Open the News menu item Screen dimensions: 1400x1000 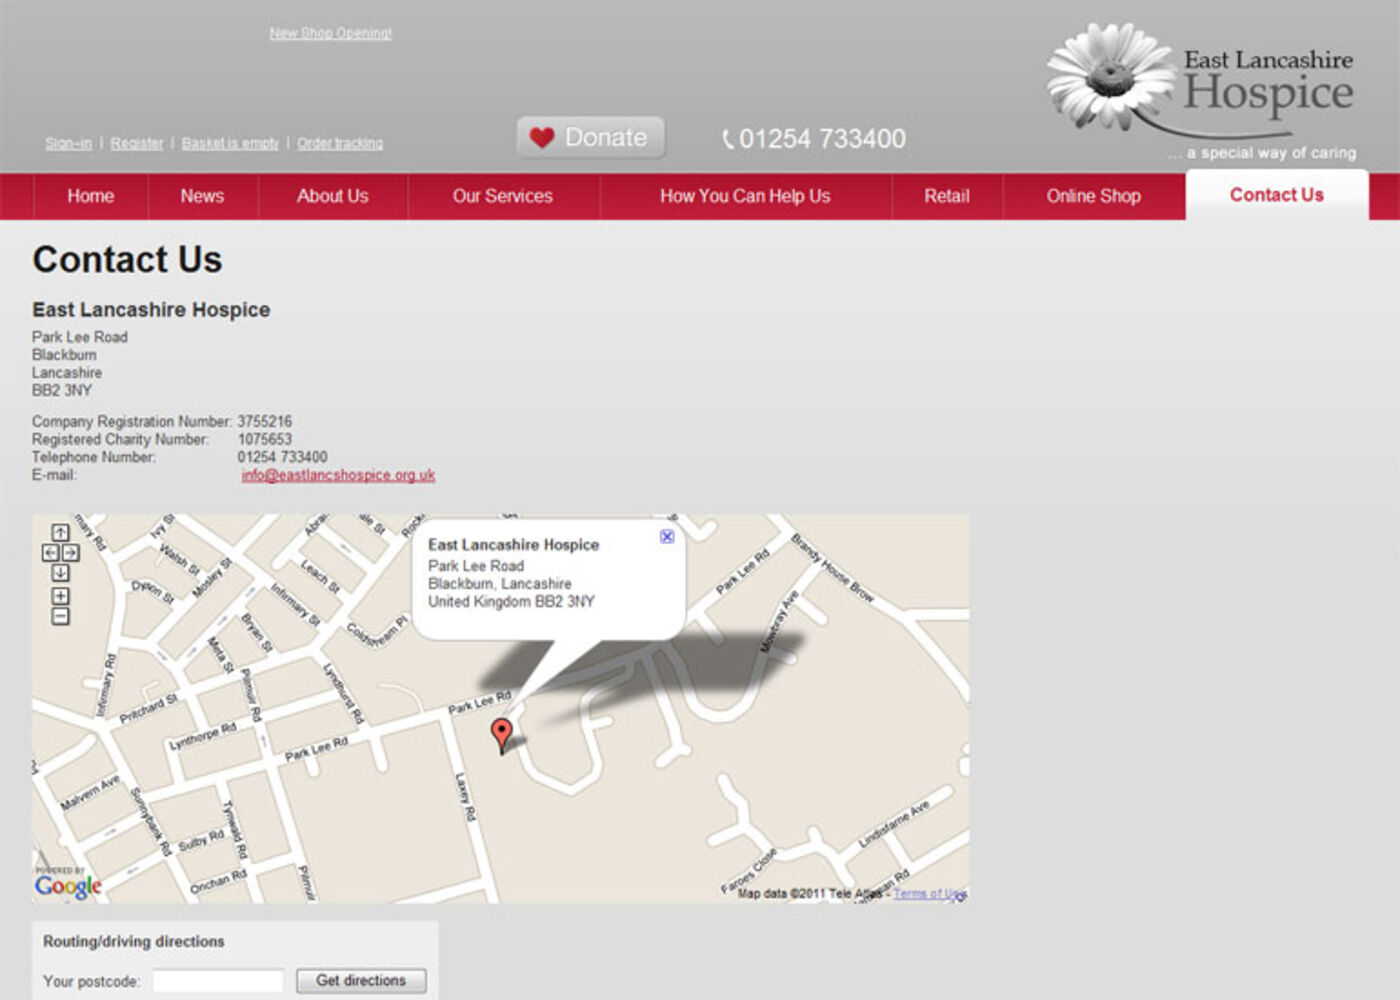click(x=202, y=196)
